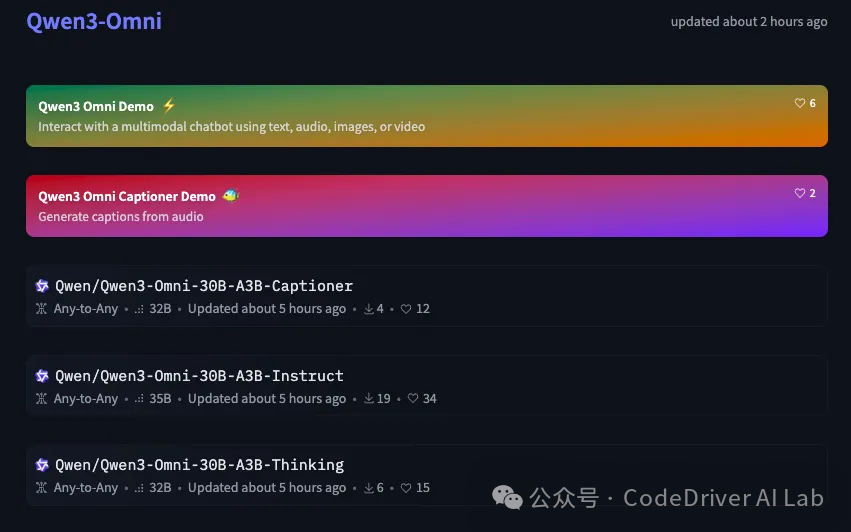Image resolution: width=851 pixels, height=532 pixels.
Task: Click the heart icon in Thinking model row
Action: (406, 487)
